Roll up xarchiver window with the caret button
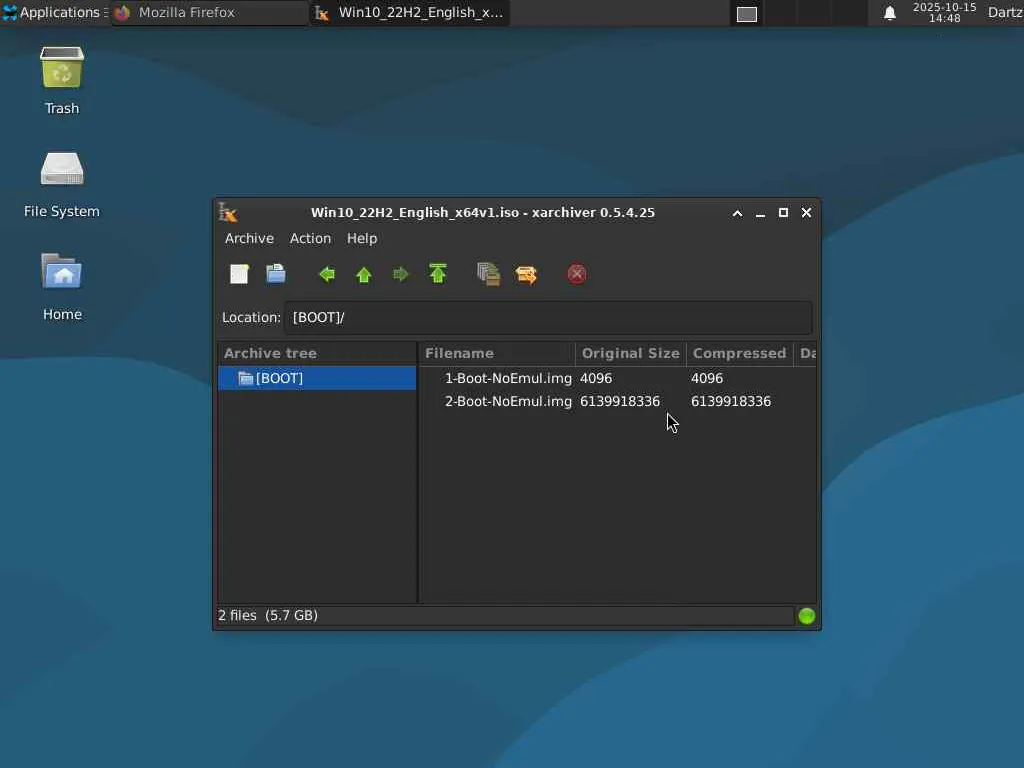The height and width of the screenshot is (768, 1024). click(x=737, y=213)
